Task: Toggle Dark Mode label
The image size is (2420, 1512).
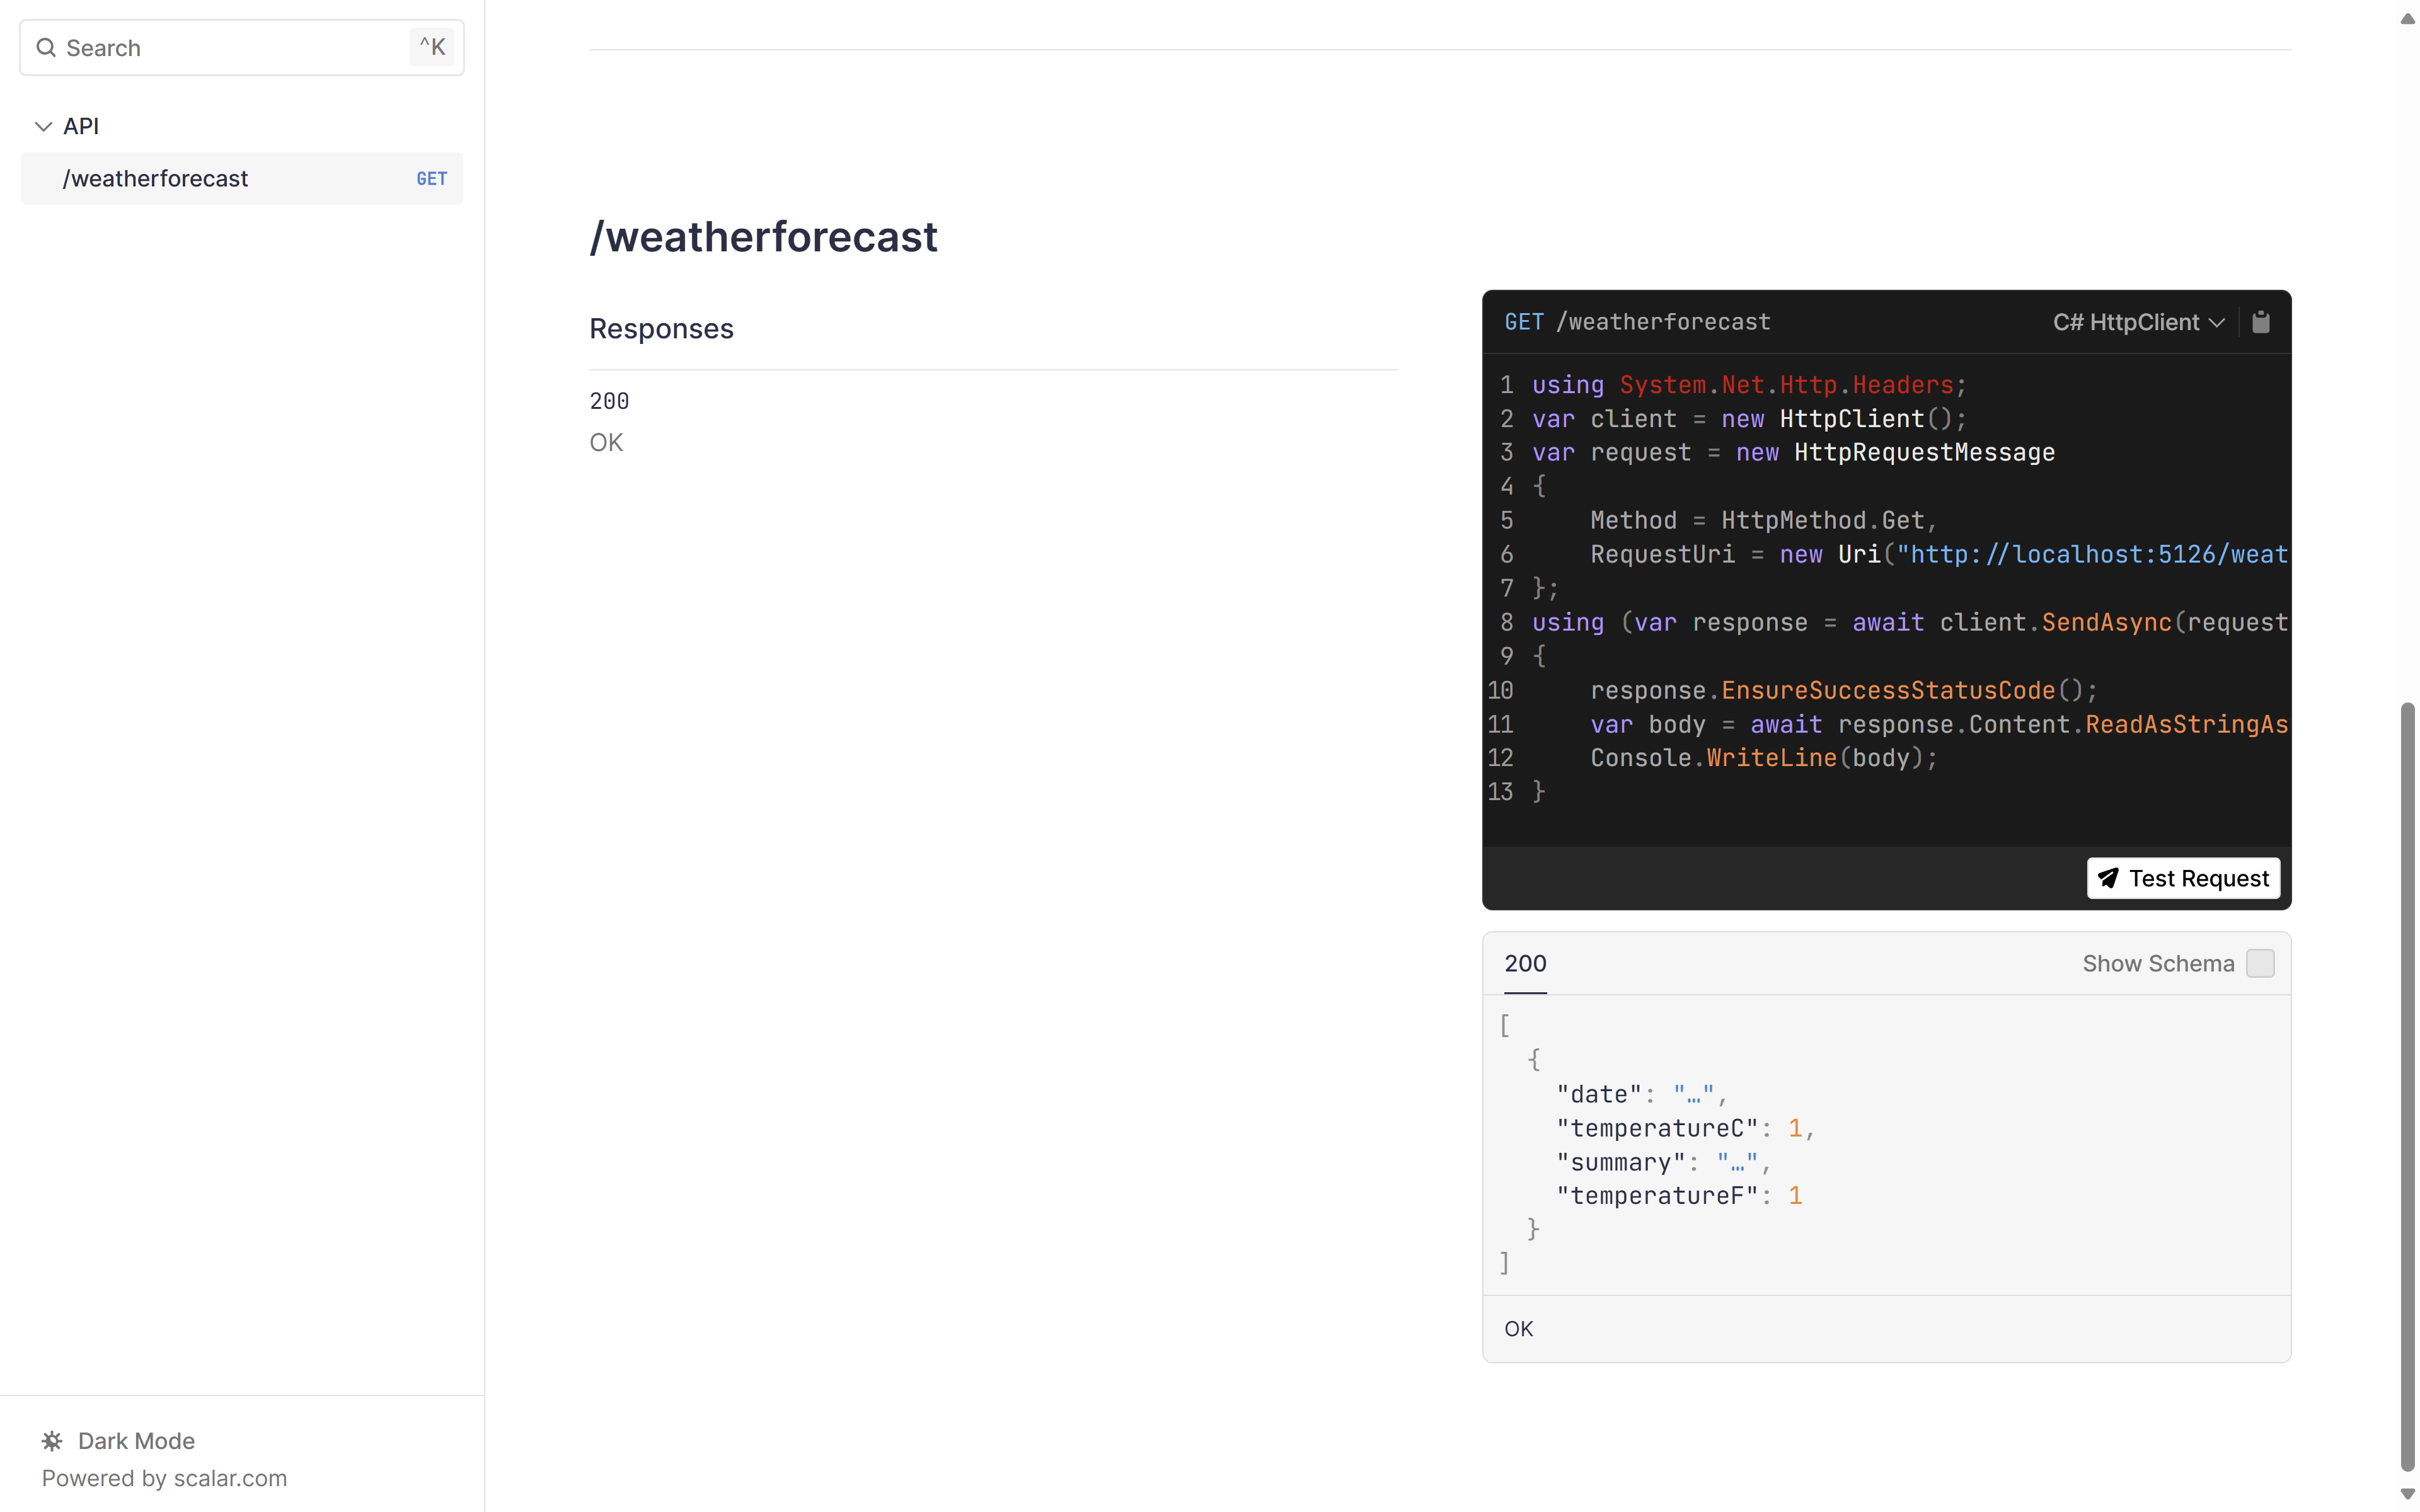Action: 136,1441
